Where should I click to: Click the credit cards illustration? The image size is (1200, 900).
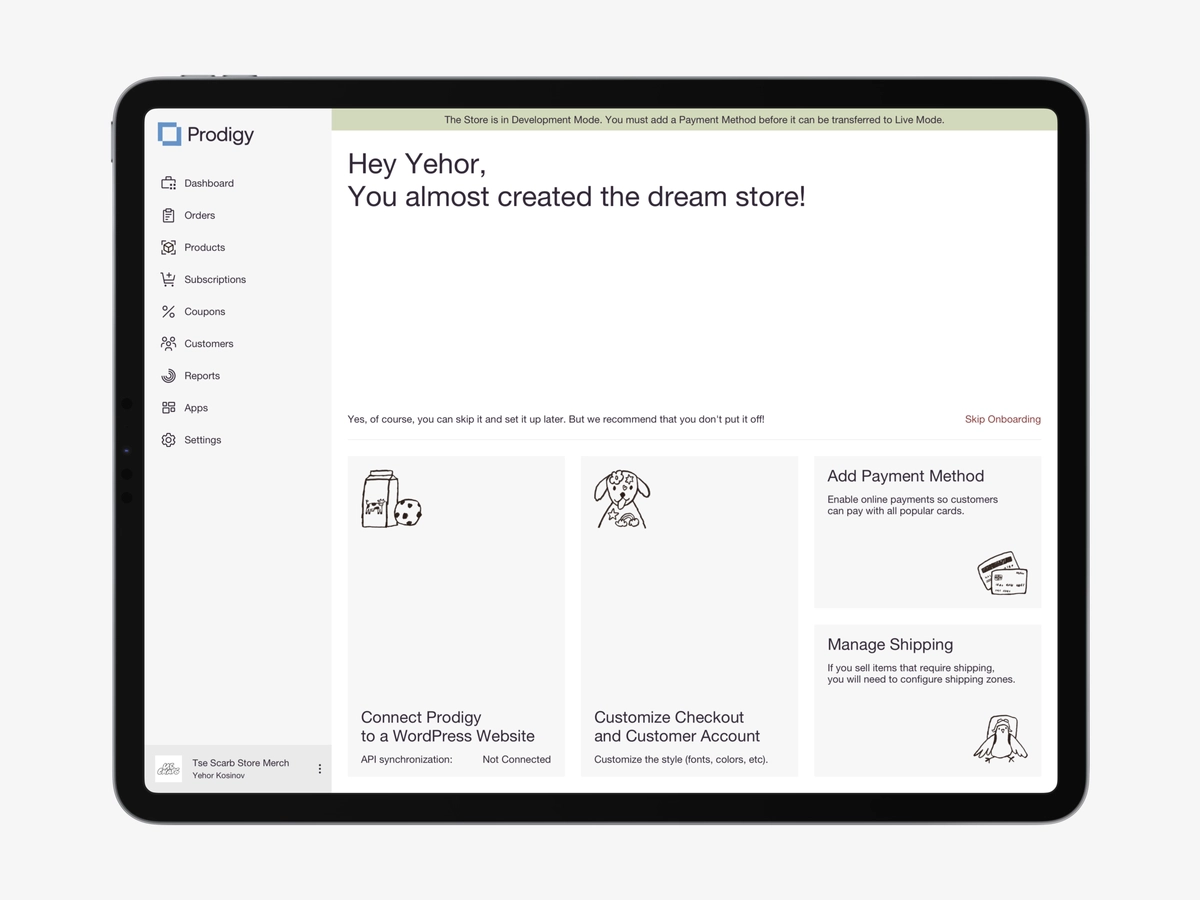(1002, 573)
